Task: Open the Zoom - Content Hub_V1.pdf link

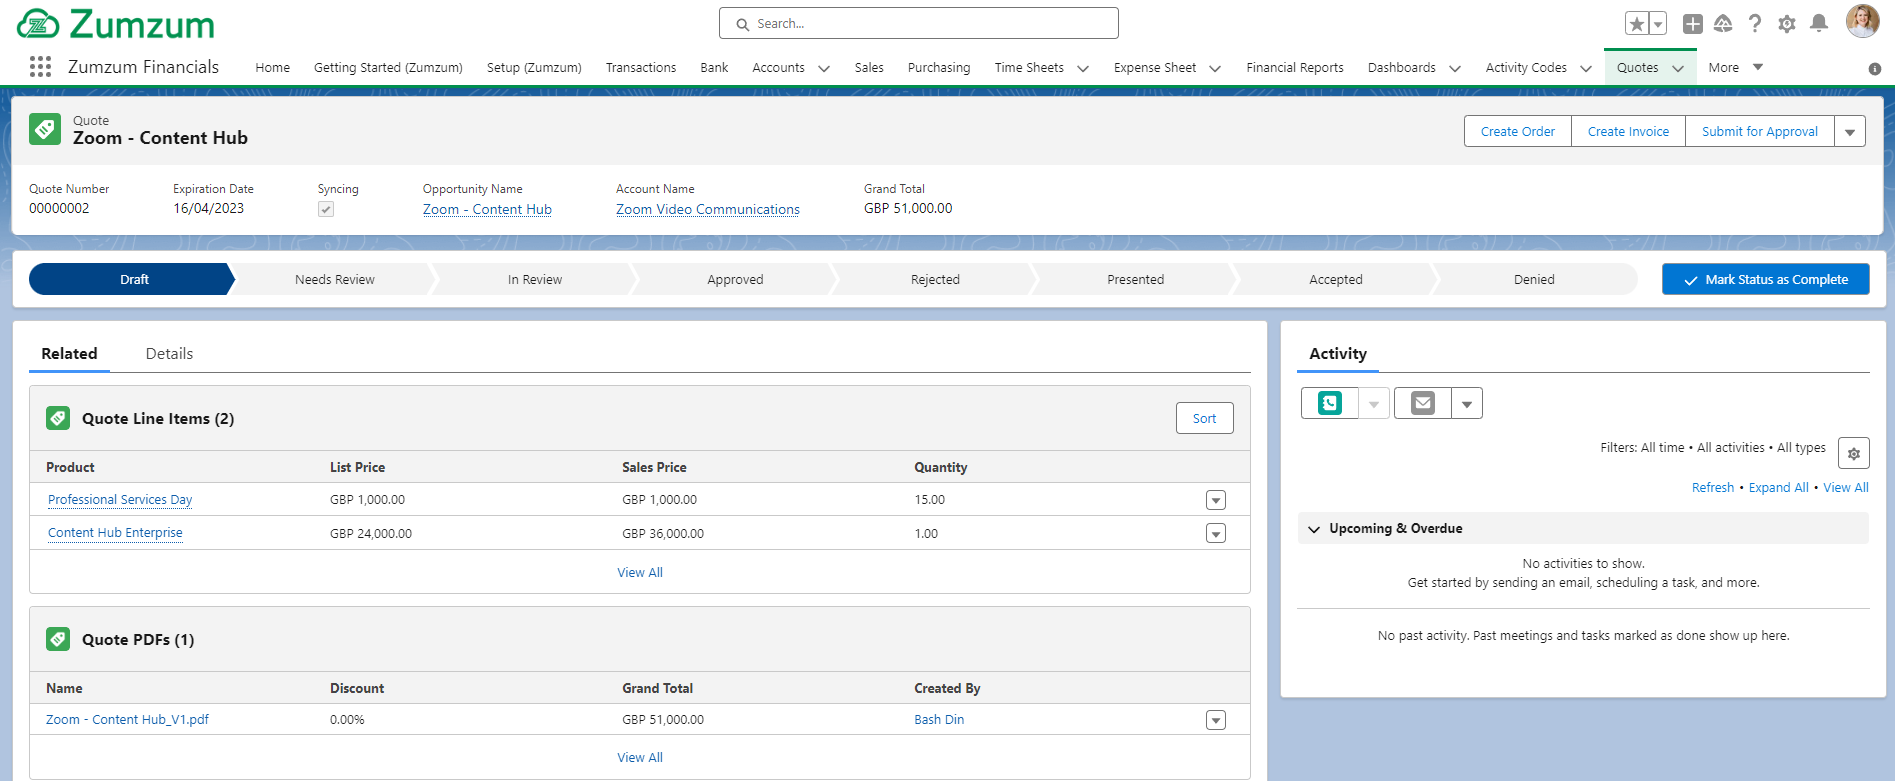Action: pos(127,720)
